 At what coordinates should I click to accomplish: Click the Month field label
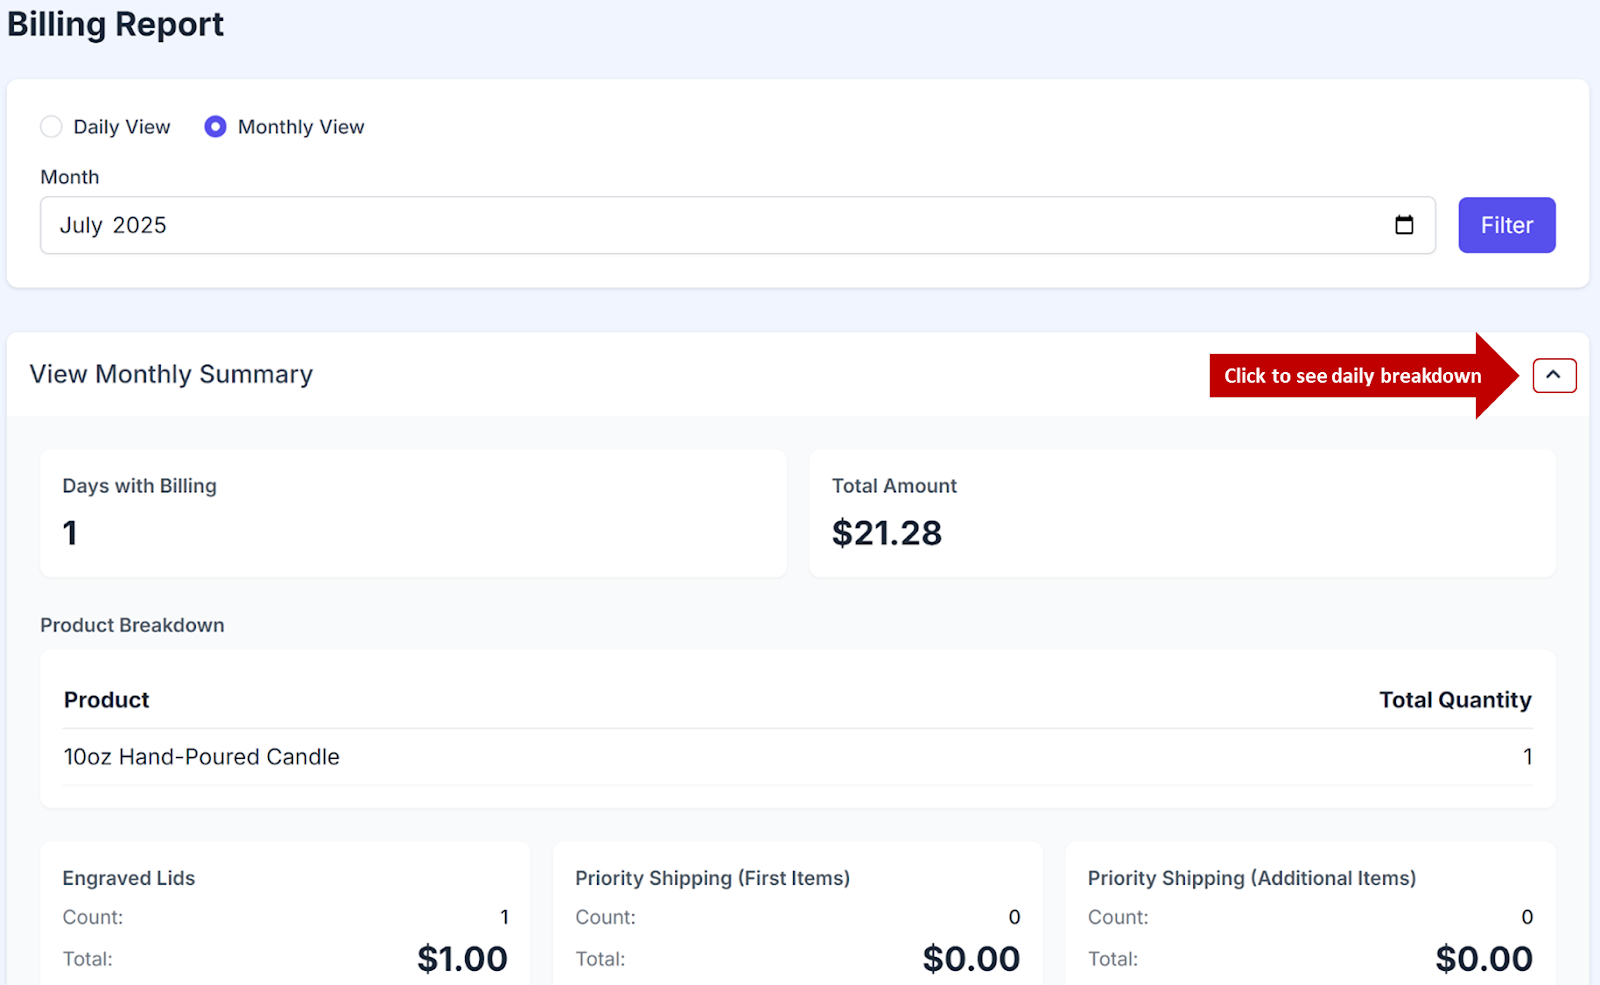click(x=70, y=177)
